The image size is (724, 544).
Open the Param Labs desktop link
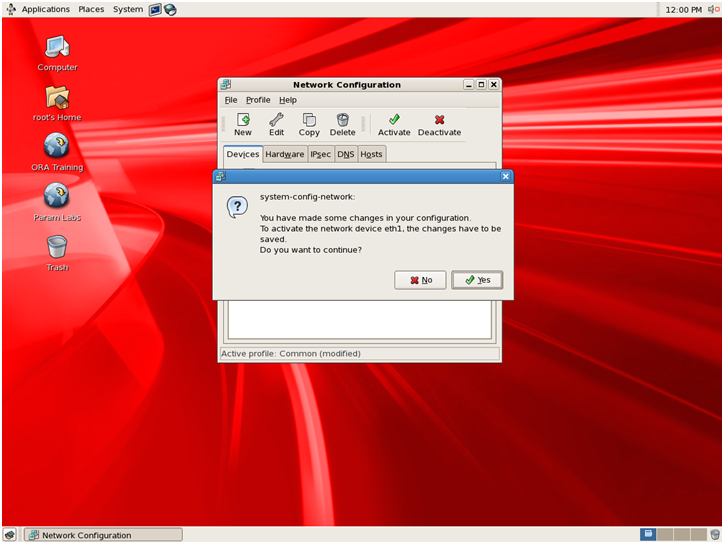pyautogui.click(x=56, y=196)
